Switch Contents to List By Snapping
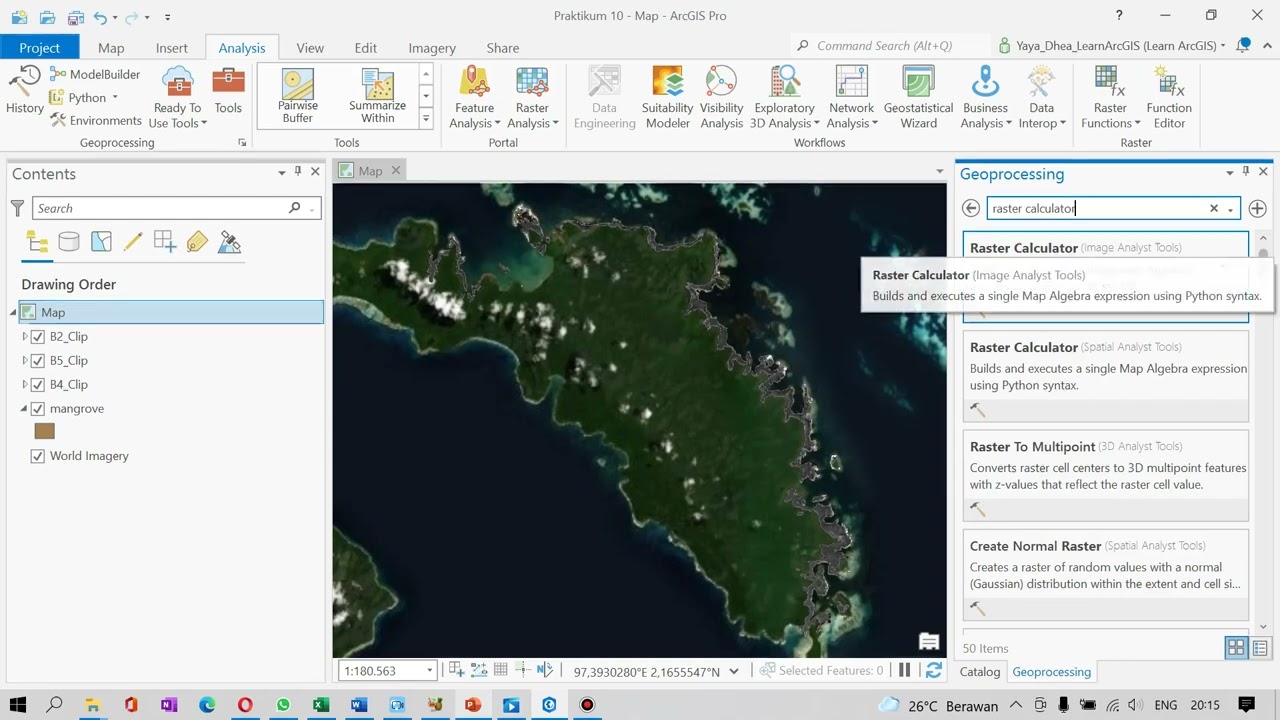Viewport: 1280px width, 720px height. click(165, 242)
